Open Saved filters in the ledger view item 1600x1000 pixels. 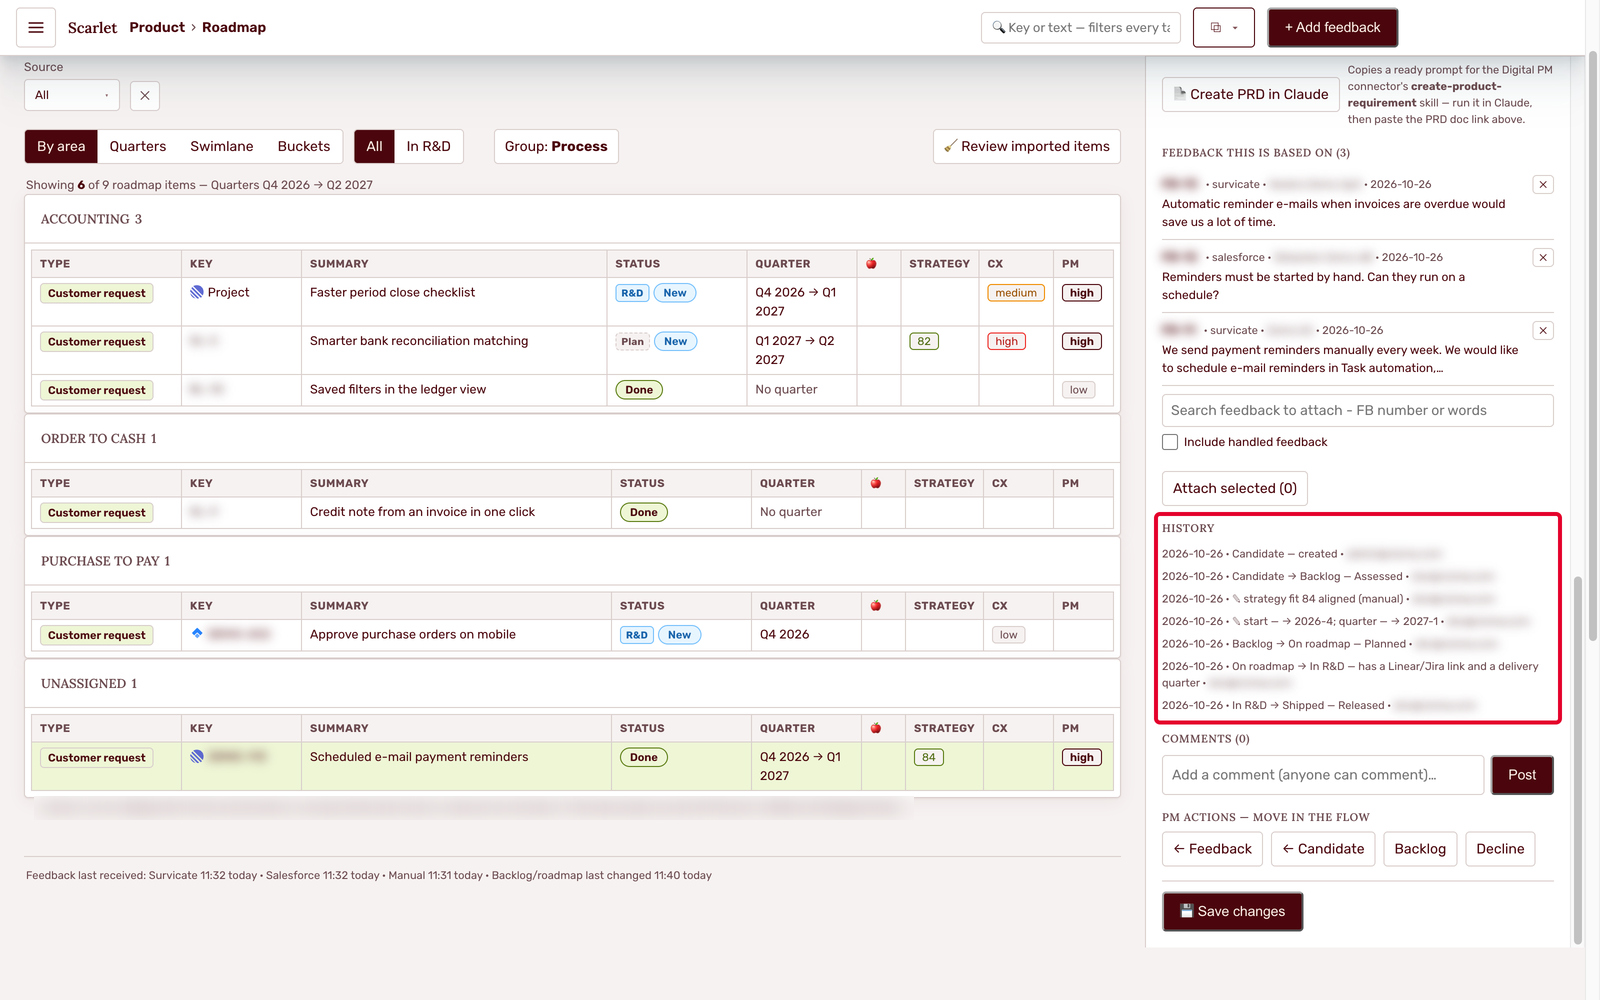tap(398, 390)
